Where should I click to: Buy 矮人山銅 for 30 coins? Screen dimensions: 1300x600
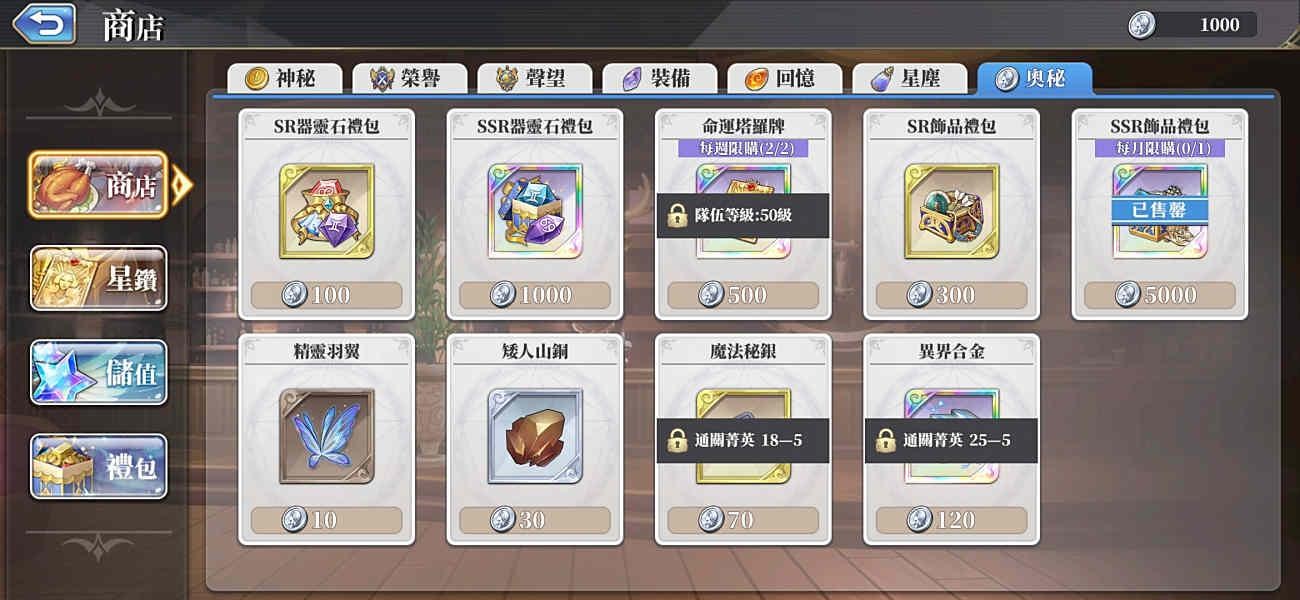(x=535, y=520)
